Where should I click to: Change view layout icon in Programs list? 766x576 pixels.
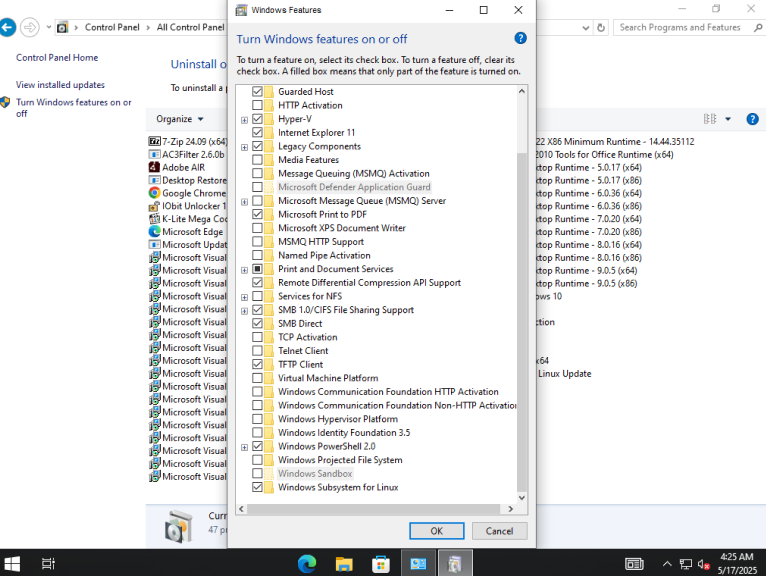tap(710, 119)
